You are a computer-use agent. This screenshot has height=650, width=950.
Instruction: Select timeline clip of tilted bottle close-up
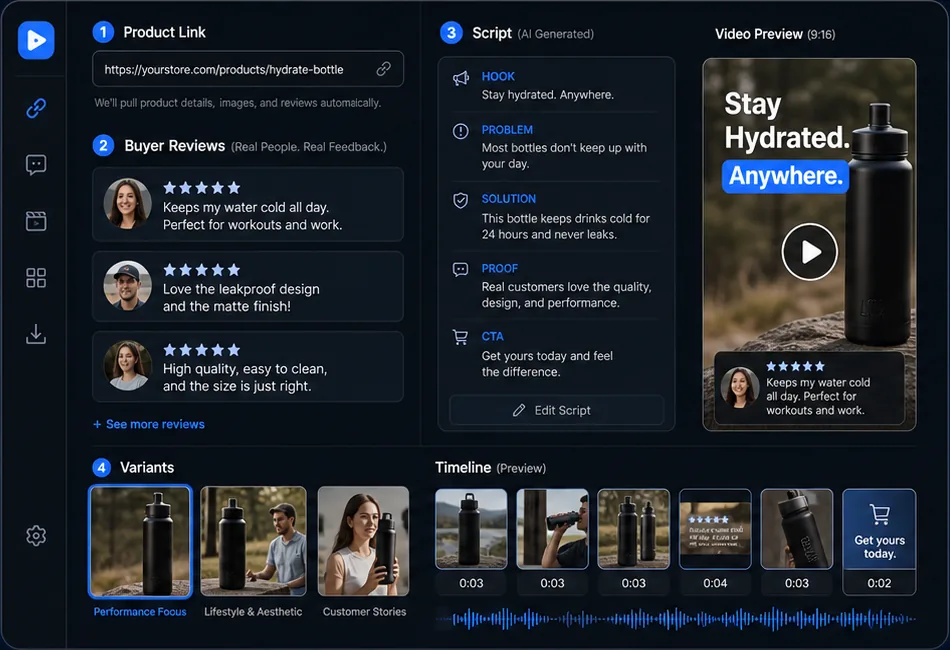[797, 529]
